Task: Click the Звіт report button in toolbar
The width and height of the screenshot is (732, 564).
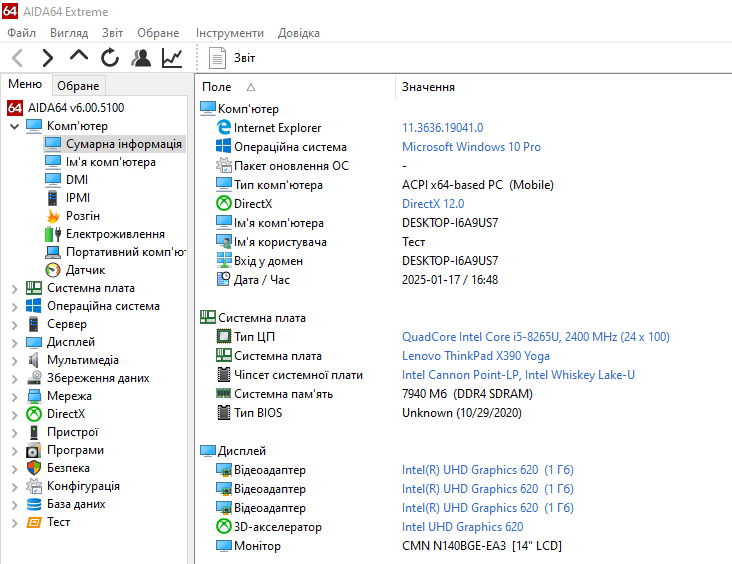Action: click(232, 58)
